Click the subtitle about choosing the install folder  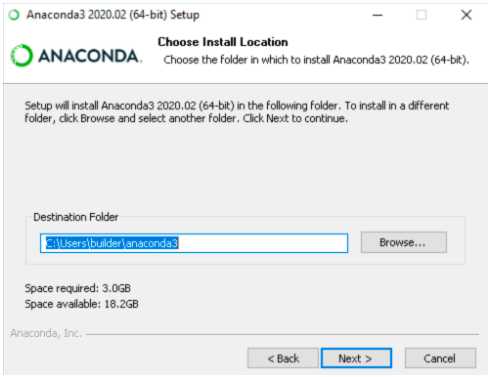pyautogui.click(x=316, y=60)
